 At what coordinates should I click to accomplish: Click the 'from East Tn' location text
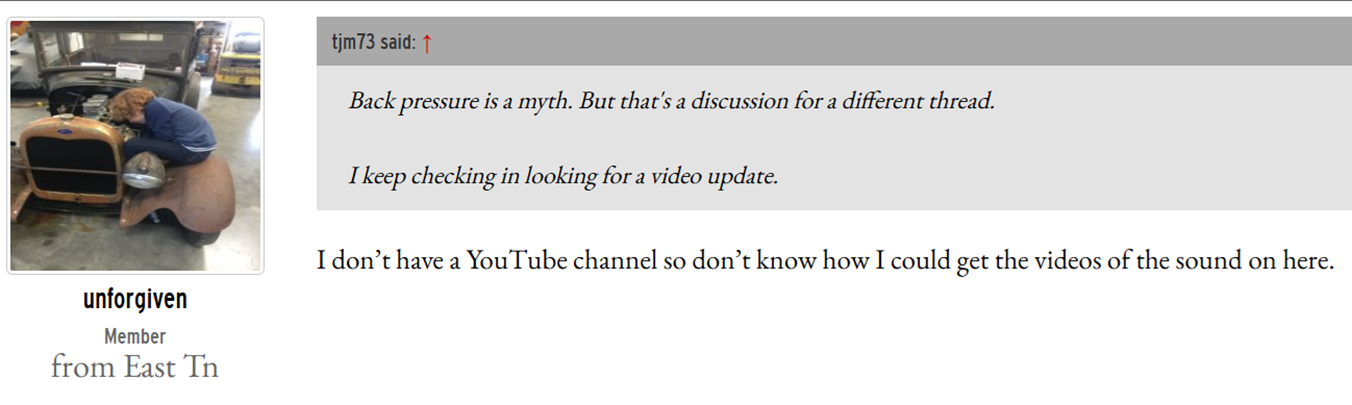(135, 367)
